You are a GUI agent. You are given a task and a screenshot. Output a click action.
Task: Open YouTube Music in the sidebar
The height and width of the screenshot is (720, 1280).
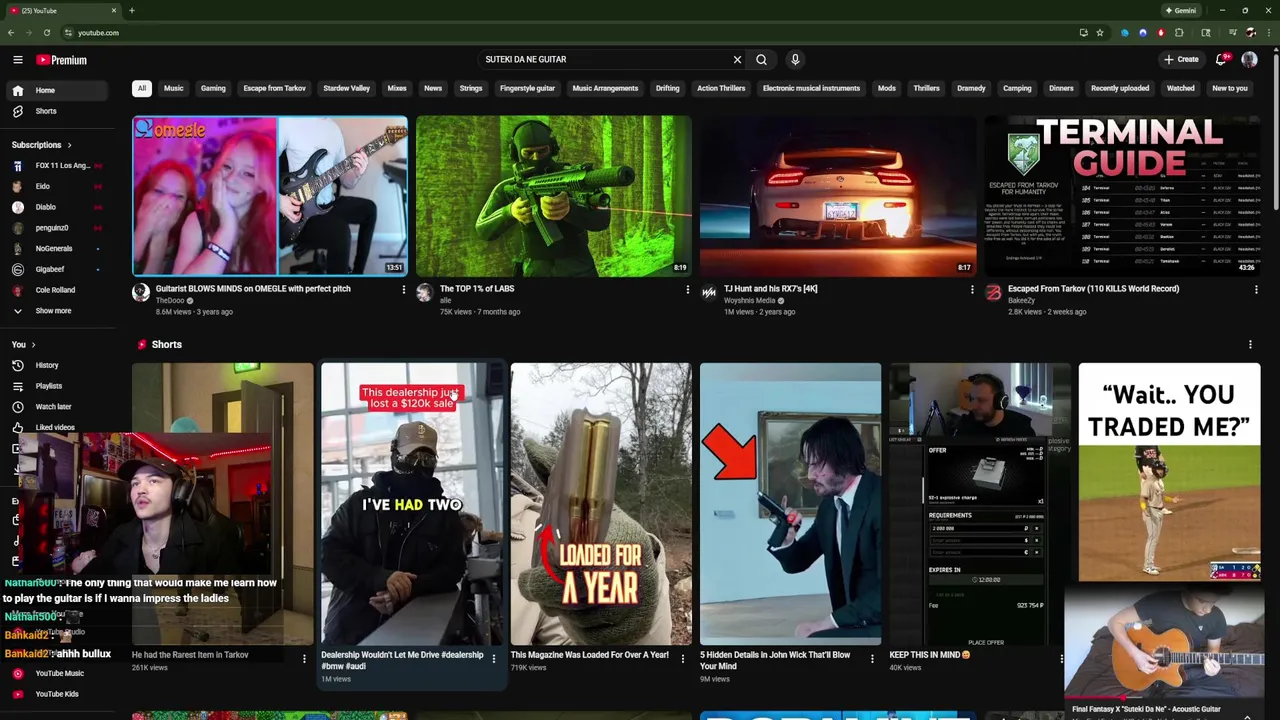[x=58, y=673]
